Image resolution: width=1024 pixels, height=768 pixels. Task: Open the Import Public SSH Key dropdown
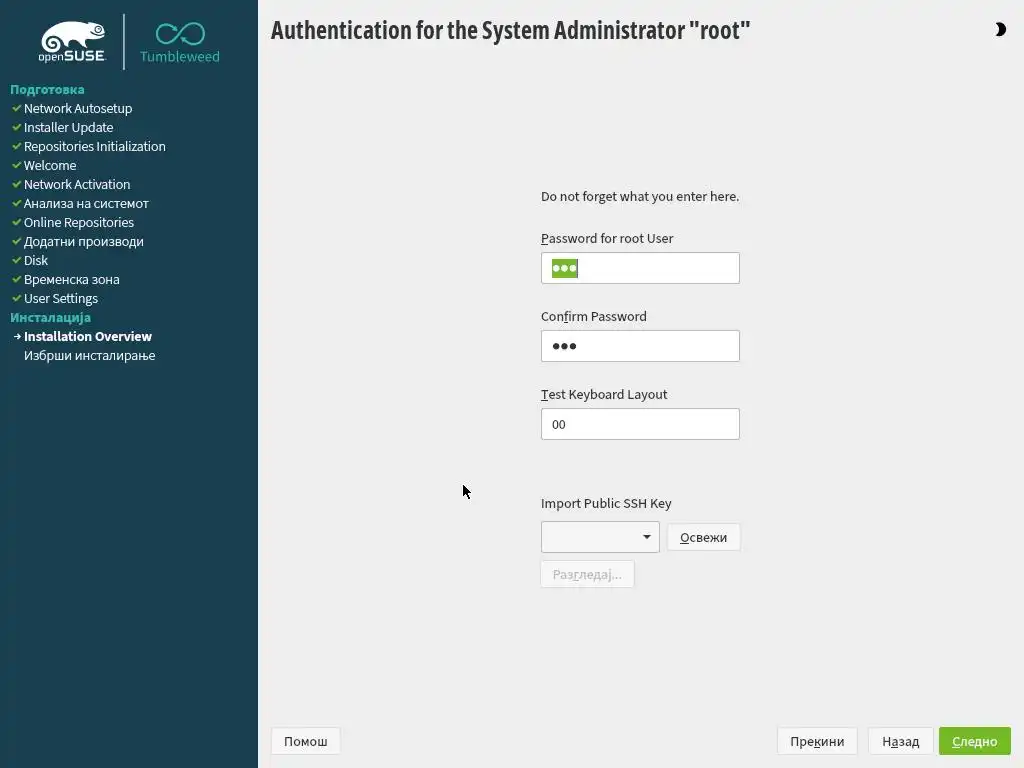click(599, 537)
